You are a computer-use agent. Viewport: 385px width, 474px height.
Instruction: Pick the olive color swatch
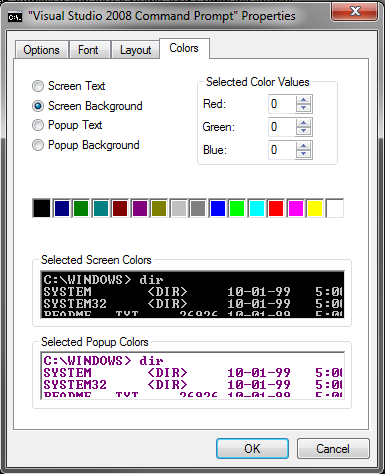[159, 208]
